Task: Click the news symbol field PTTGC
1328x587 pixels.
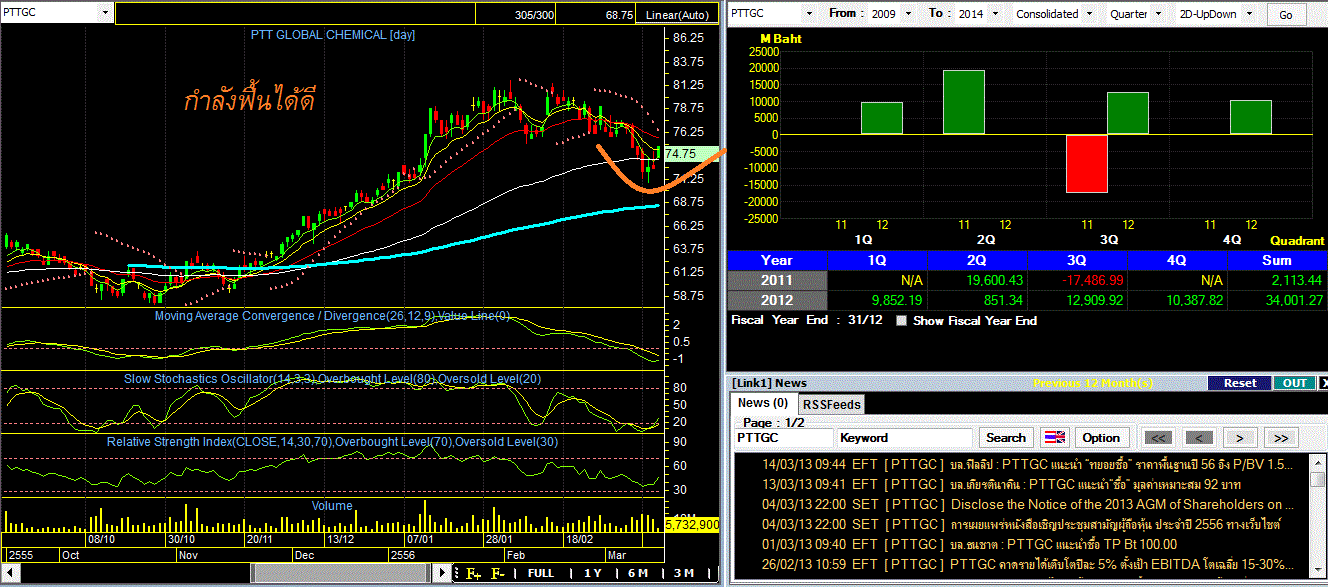Action: 783,438
